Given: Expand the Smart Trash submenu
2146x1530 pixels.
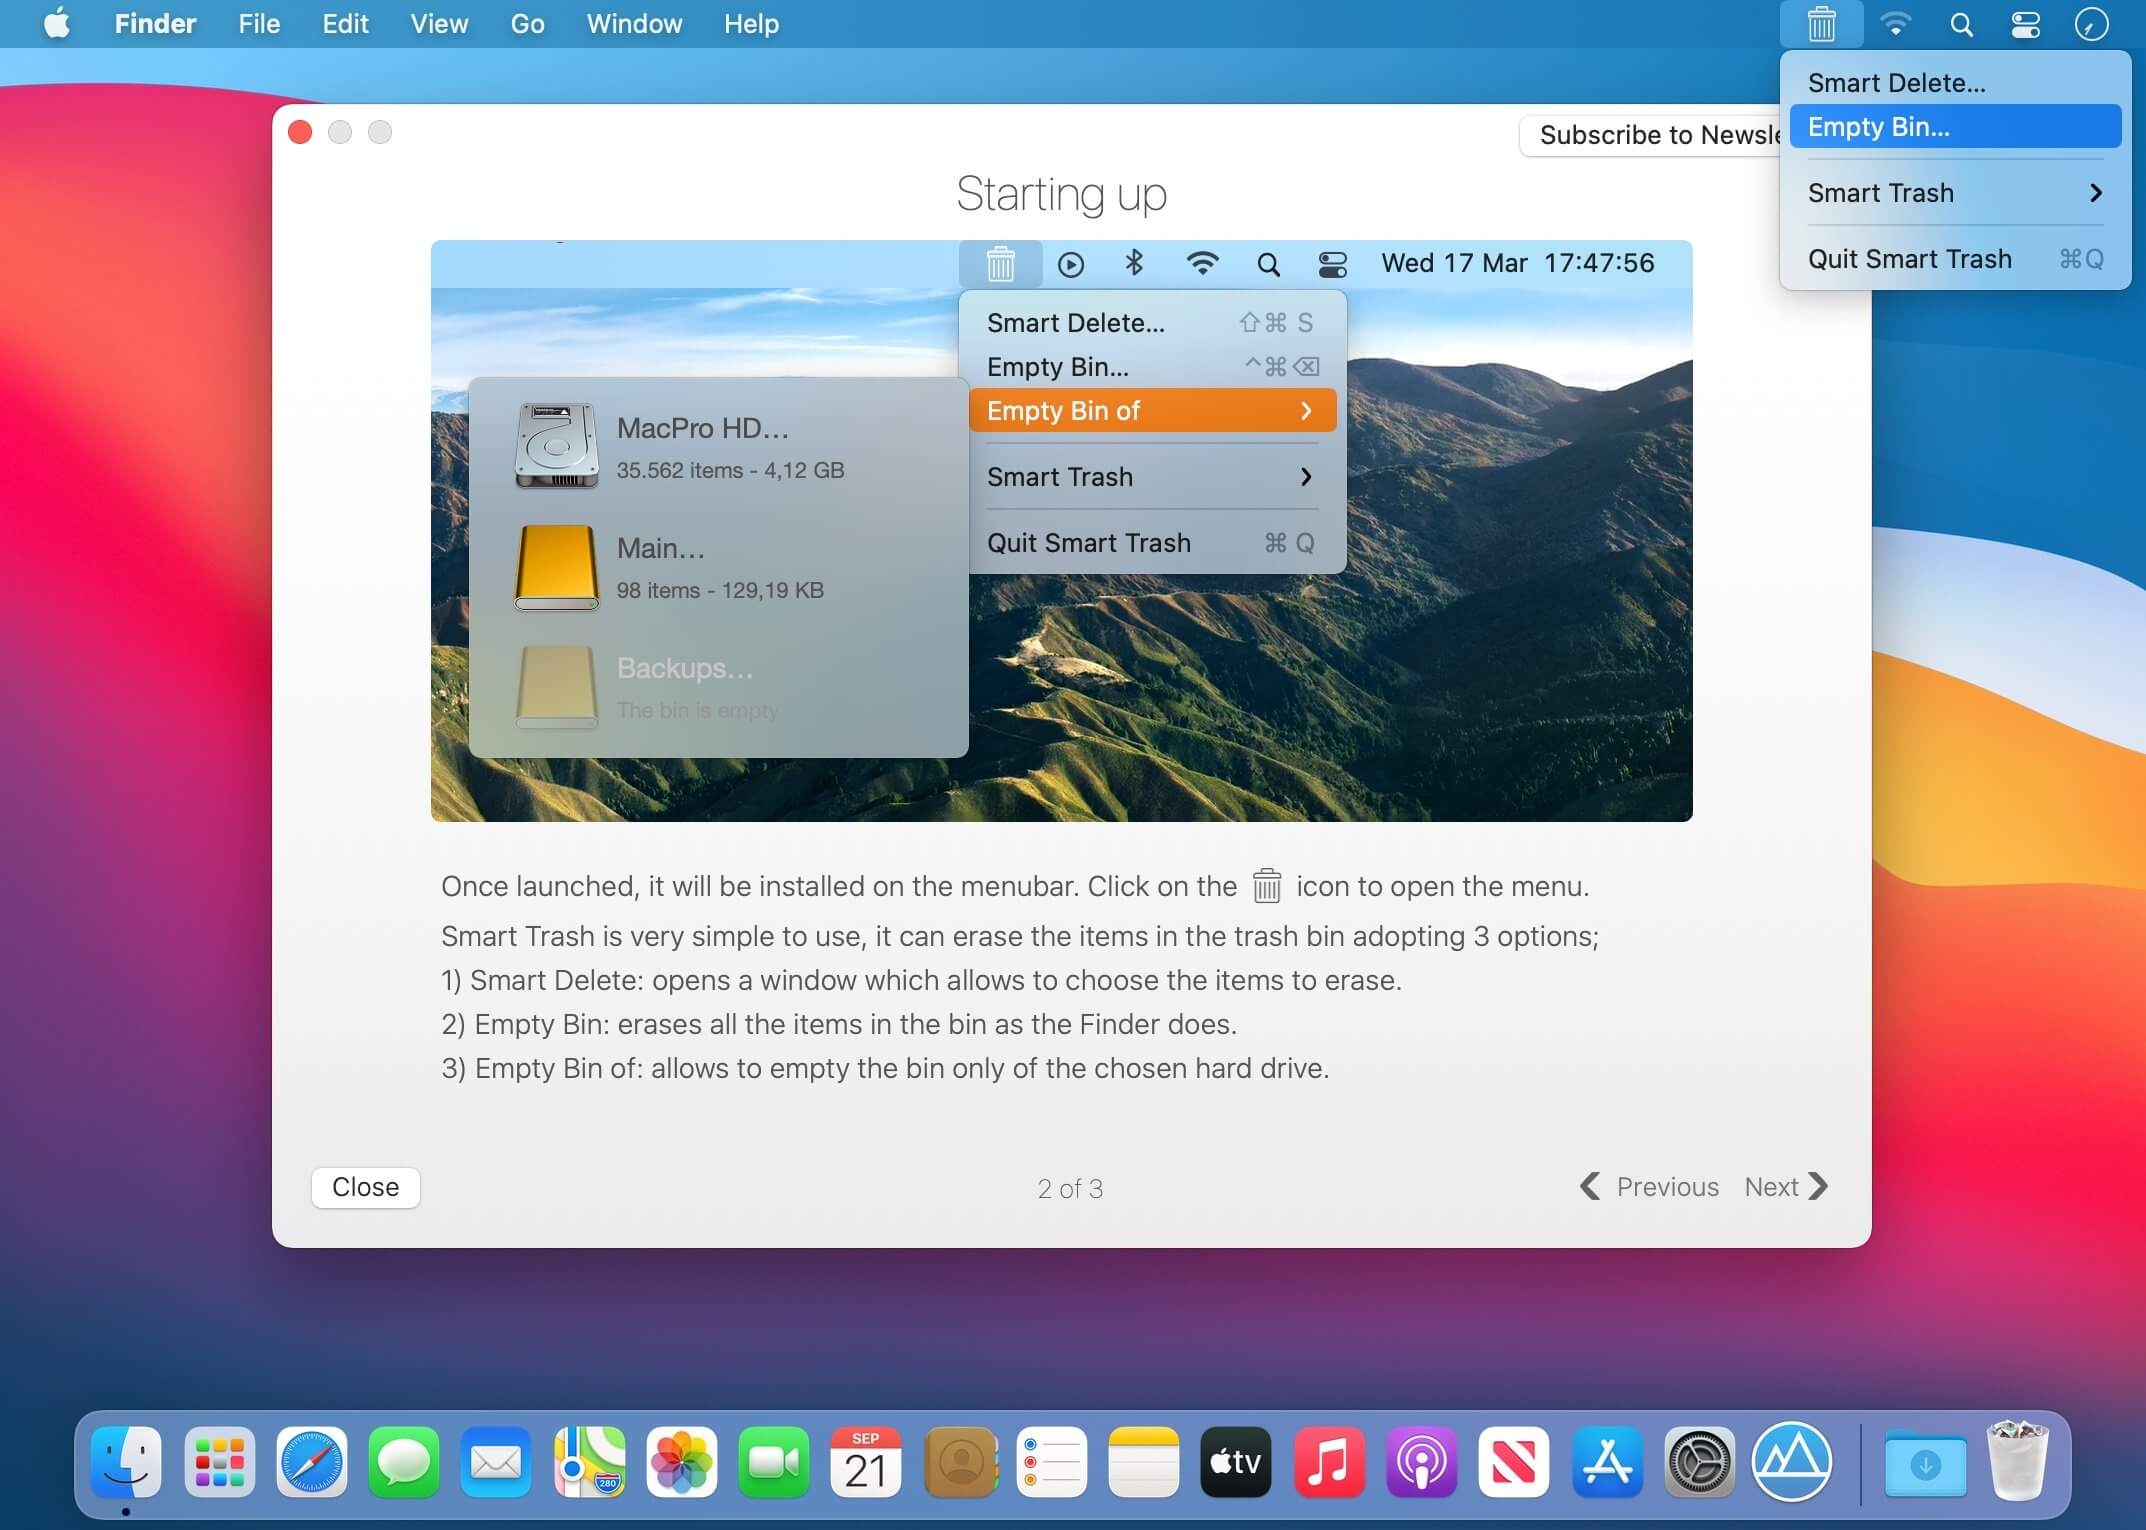Looking at the screenshot, I should pos(1955,193).
